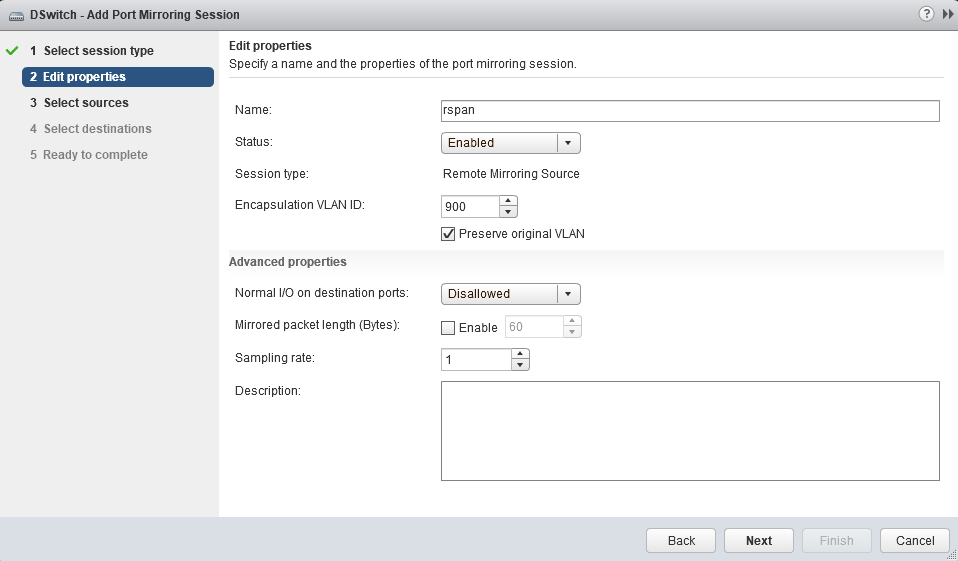Image resolution: width=958 pixels, height=561 pixels.
Task: Open Normal I/O on destination ports dropdown
Action: tap(510, 294)
